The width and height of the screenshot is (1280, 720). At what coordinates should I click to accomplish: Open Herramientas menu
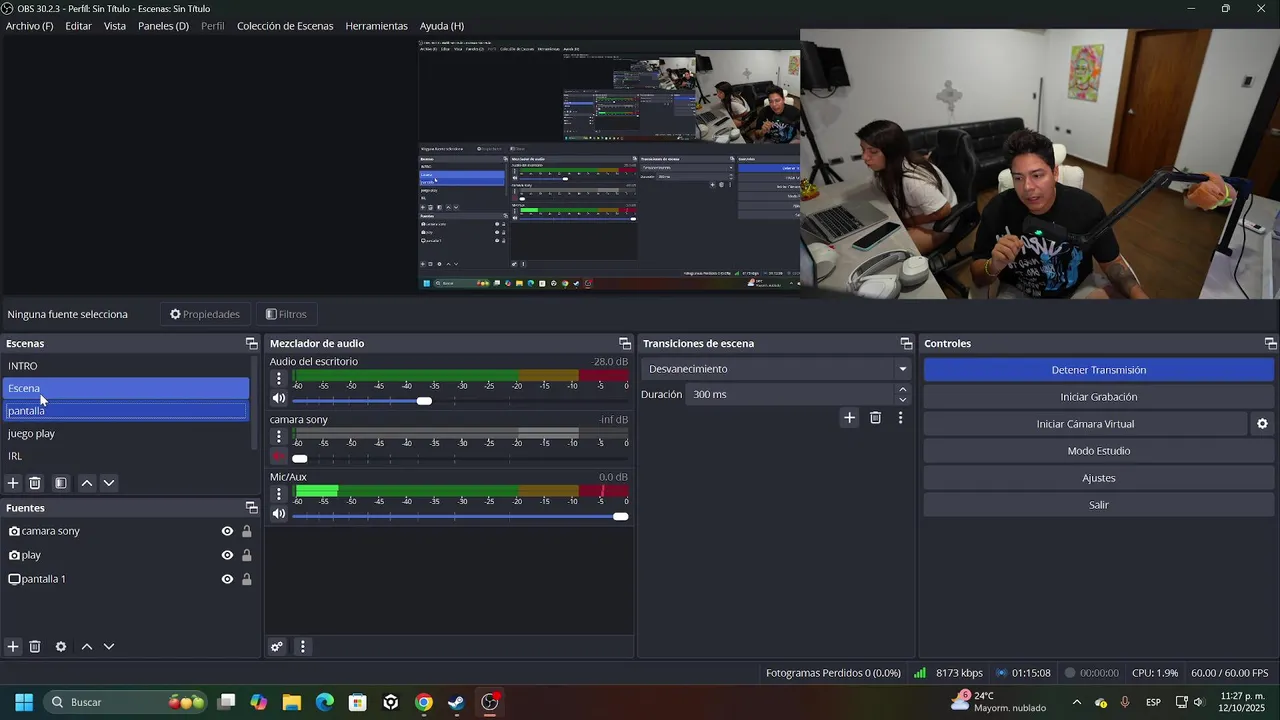point(376,26)
